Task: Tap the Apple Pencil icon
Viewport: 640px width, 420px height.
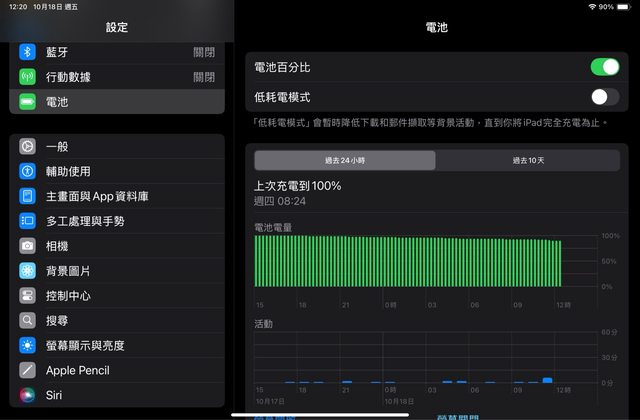Action: click(28, 370)
